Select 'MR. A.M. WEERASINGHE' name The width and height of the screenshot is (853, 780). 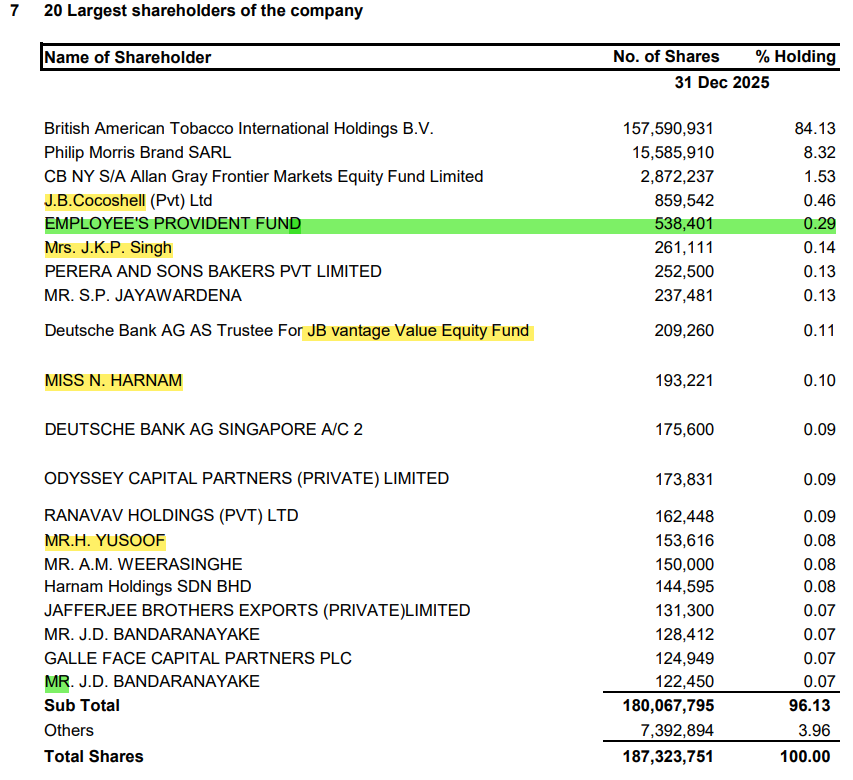coord(143,564)
